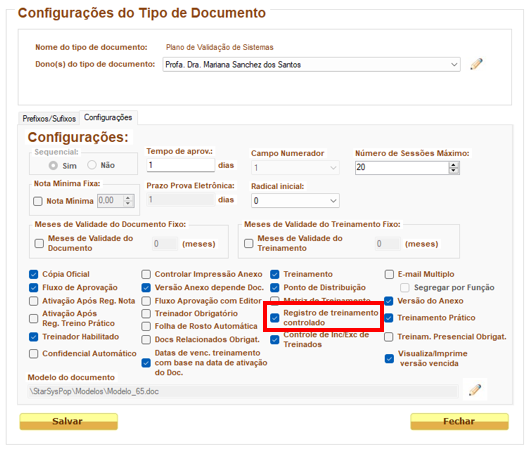Enable Confidencial Automático checkbox

click(x=34, y=354)
